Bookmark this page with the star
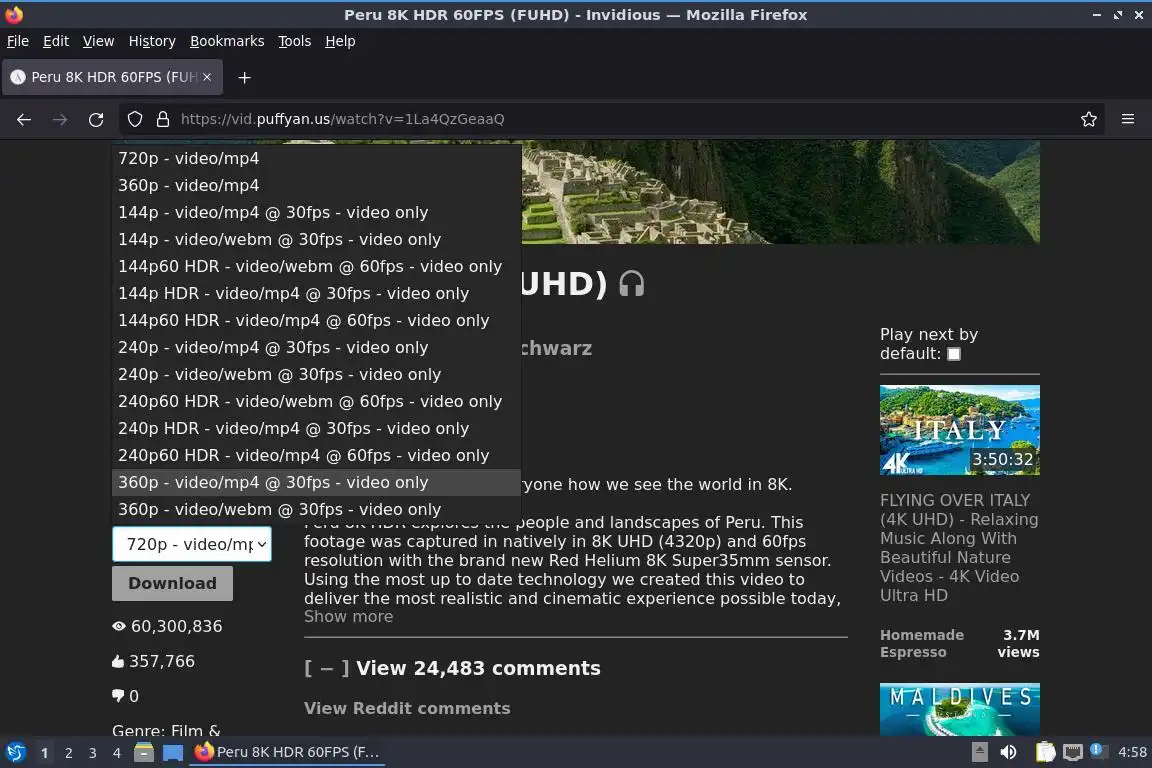Image resolution: width=1152 pixels, height=768 pixels. coord(1089,119)
